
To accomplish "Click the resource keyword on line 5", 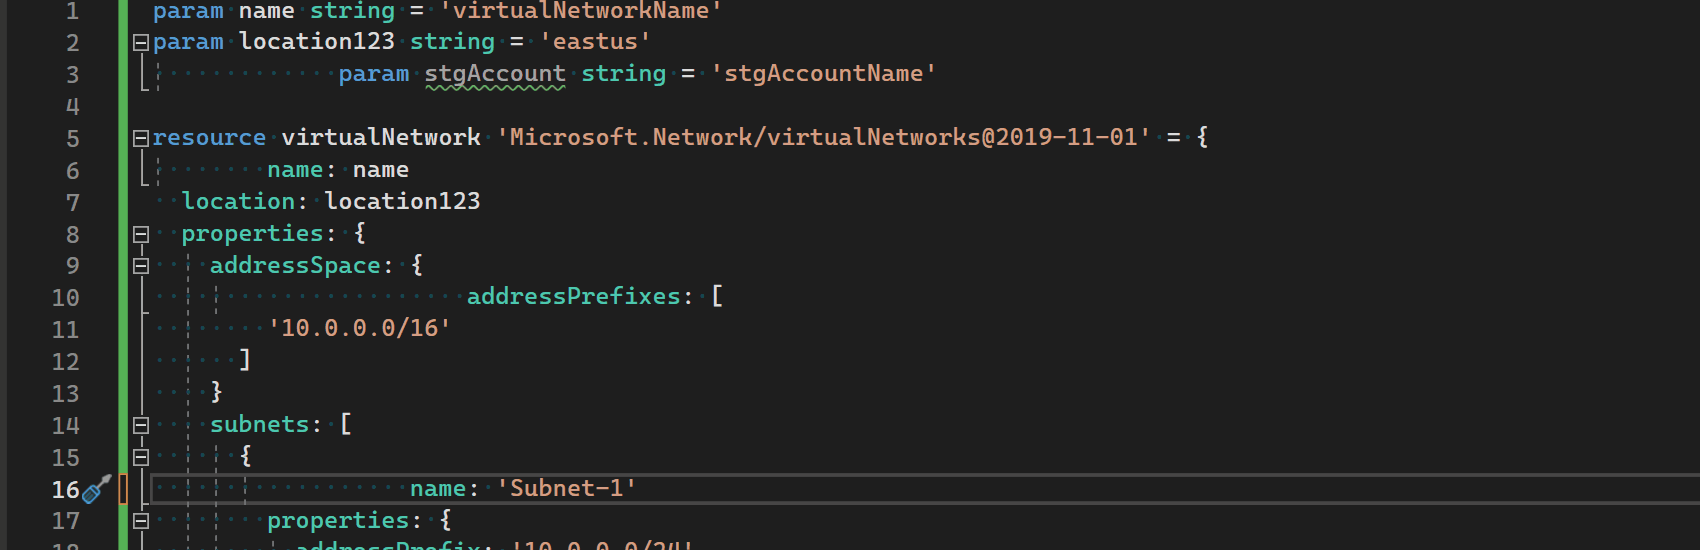I will (x=209, y=138).
